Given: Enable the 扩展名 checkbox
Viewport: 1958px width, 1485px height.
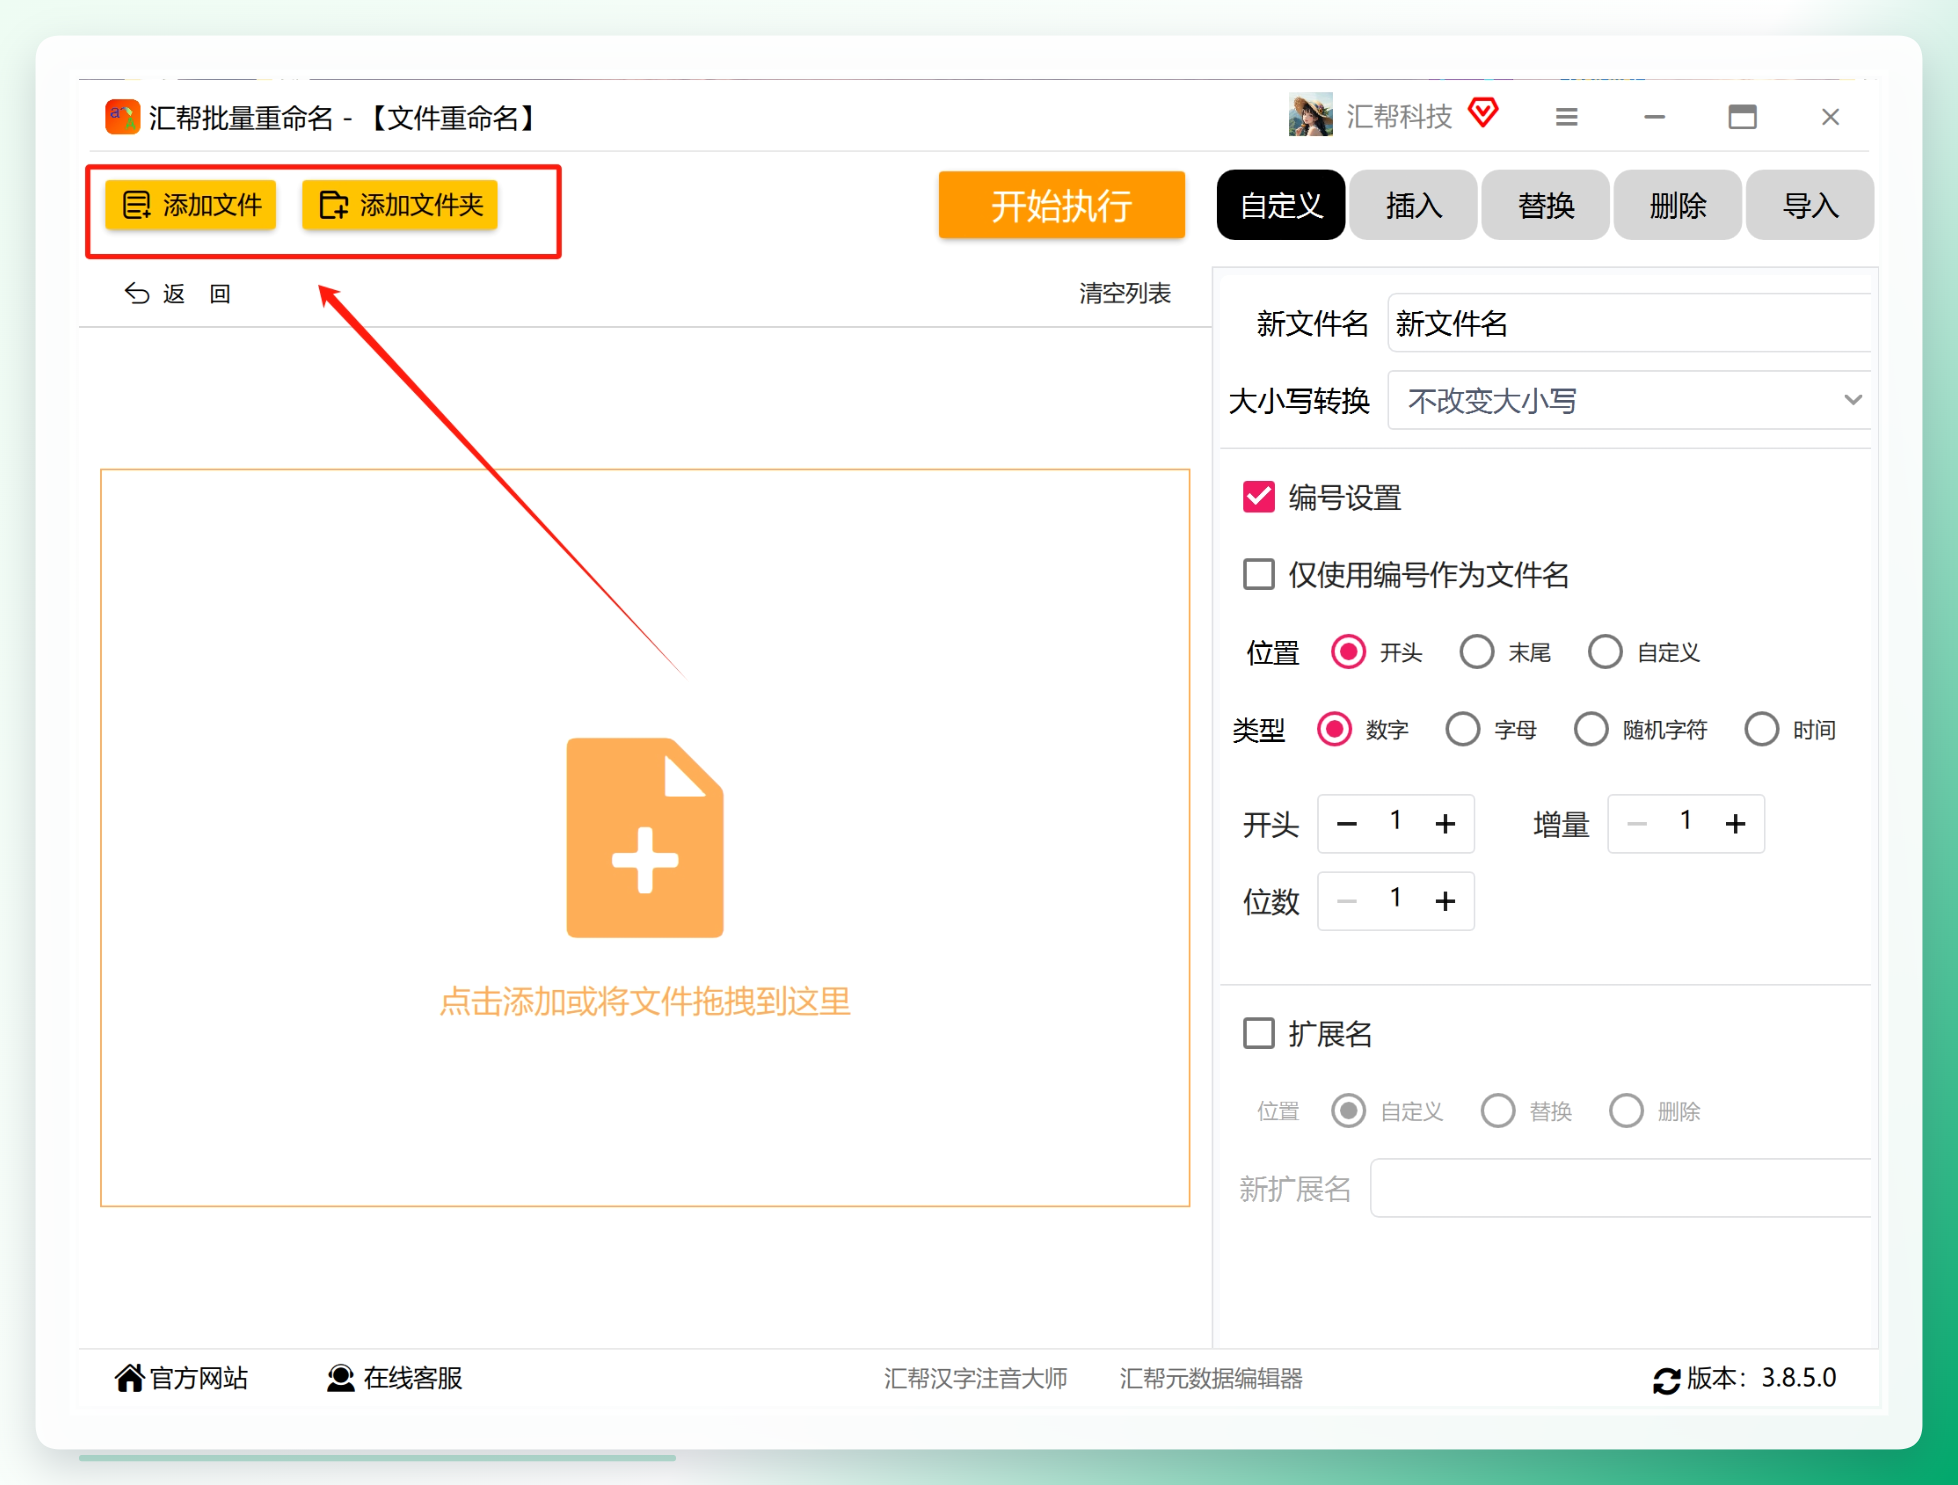Looking at the screenshot, I should (1259, 1033).
